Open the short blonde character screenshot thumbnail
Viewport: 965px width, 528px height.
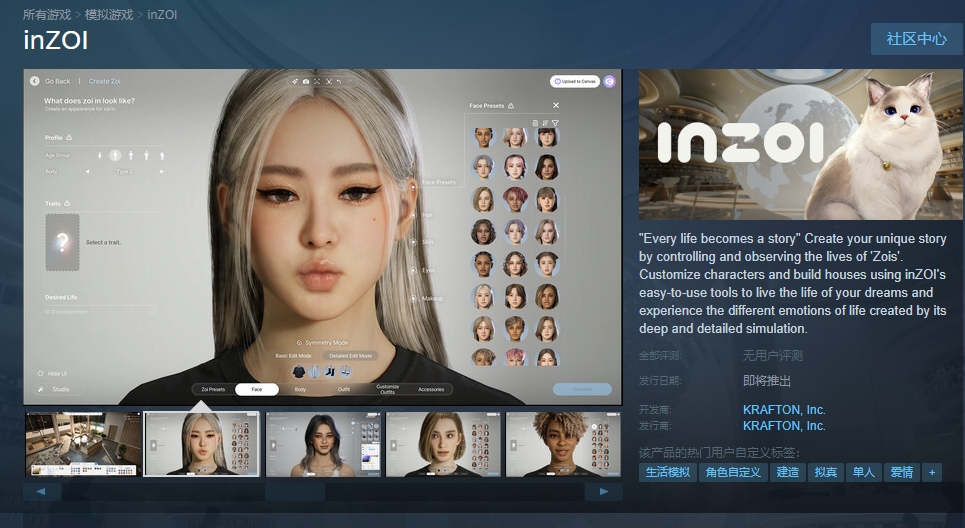tap(443, 444)
